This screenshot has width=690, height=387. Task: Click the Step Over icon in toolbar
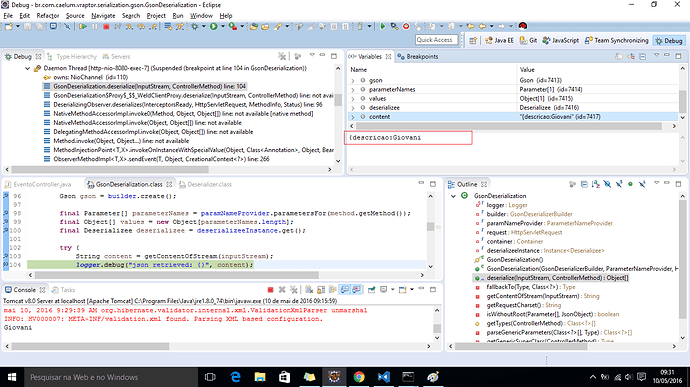click(141, 26)
